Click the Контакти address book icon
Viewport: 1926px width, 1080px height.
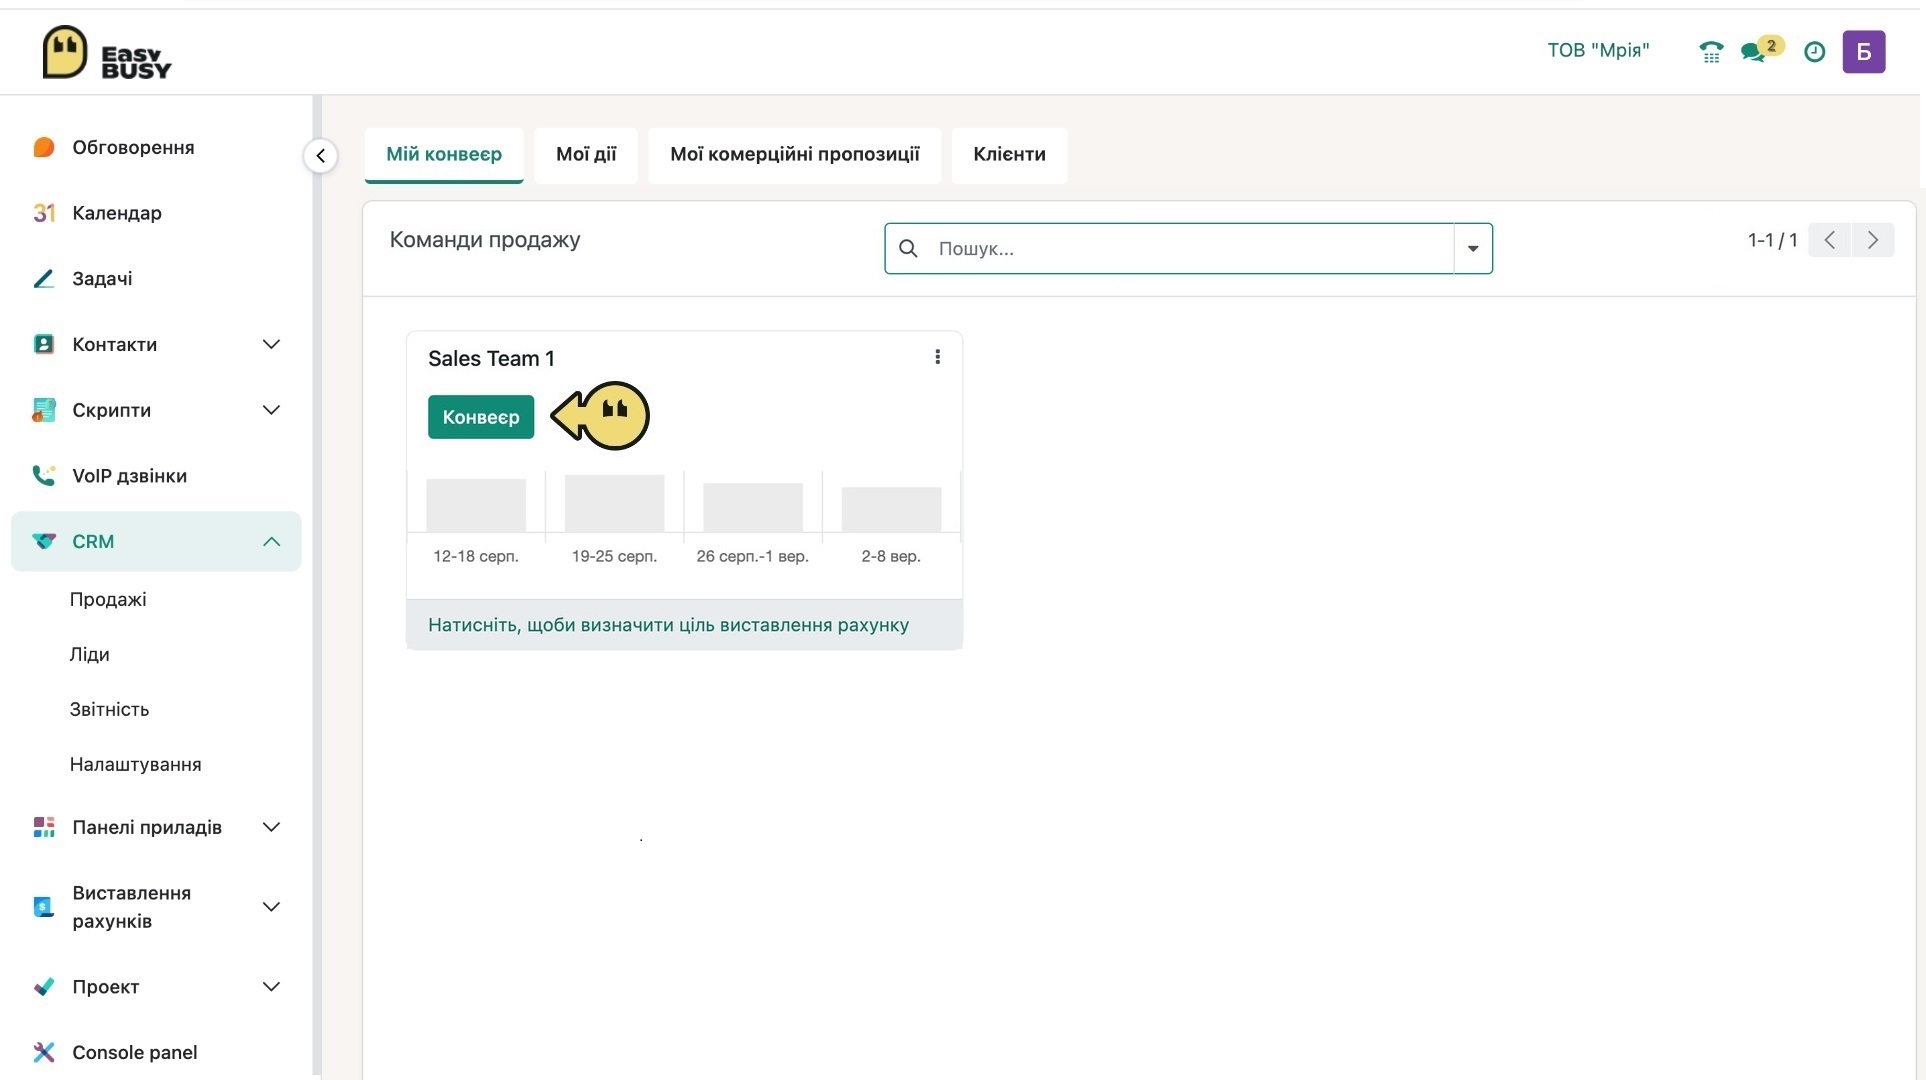click(x=44, y=344)
